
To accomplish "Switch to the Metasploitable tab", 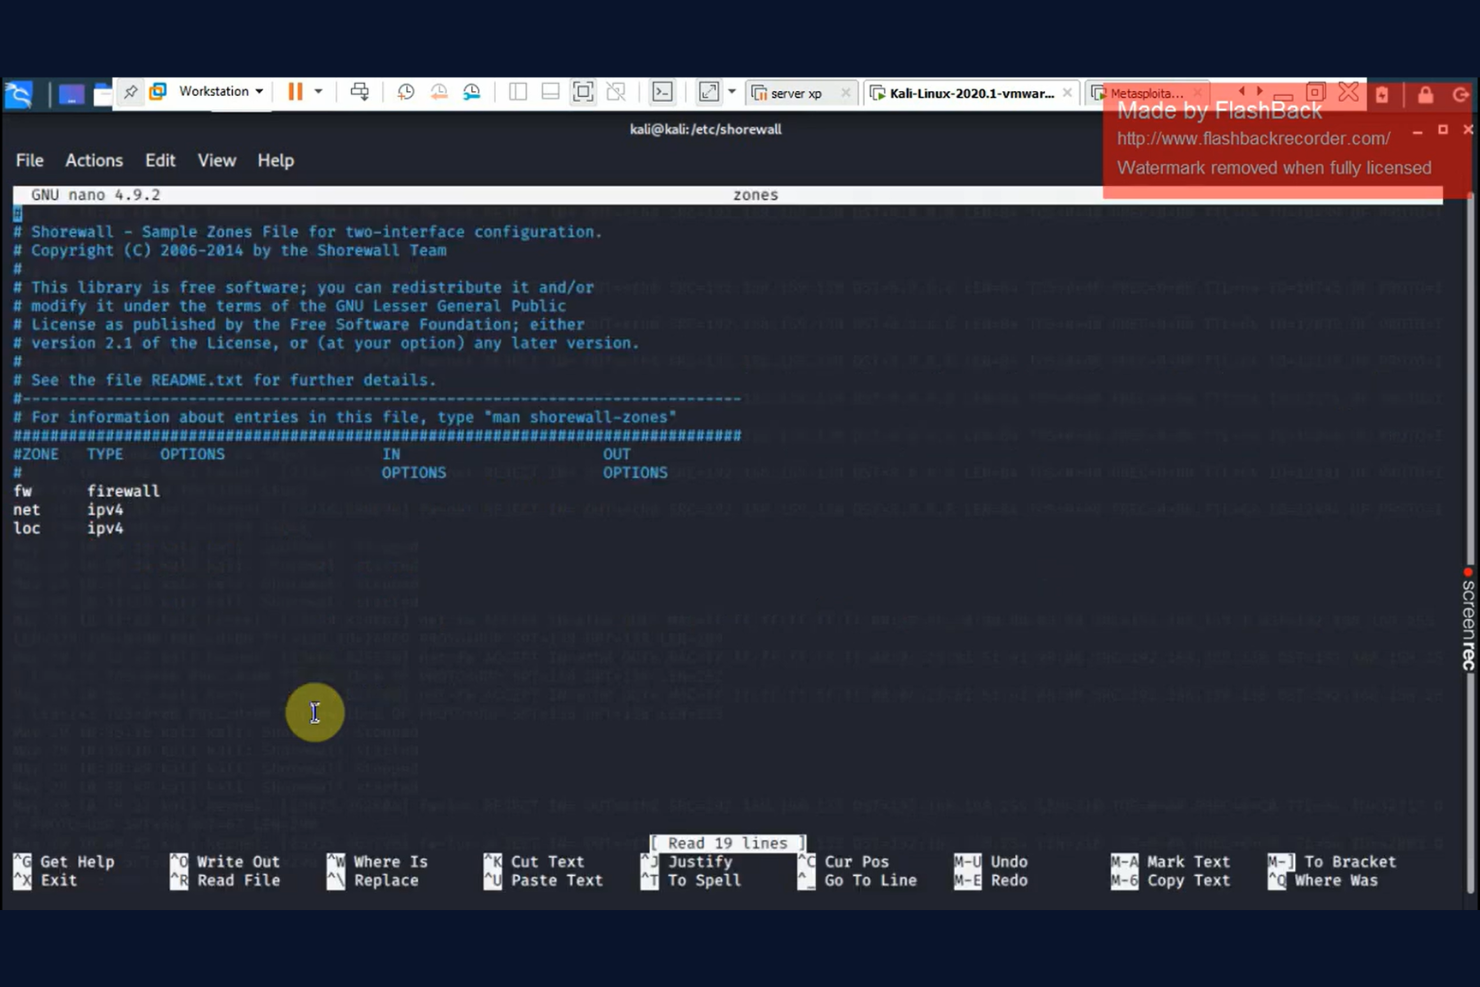I will coord(1146,93).
